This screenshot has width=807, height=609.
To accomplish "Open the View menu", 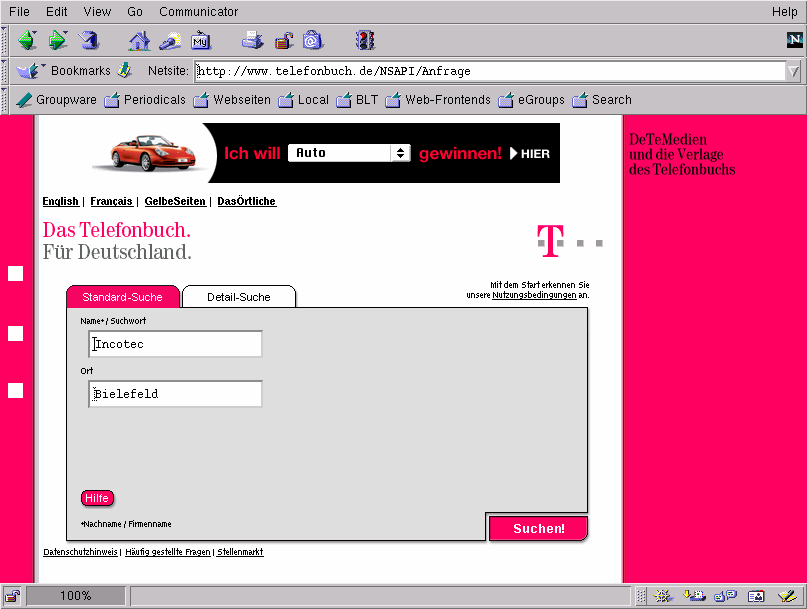I will (x=97, y=11).
